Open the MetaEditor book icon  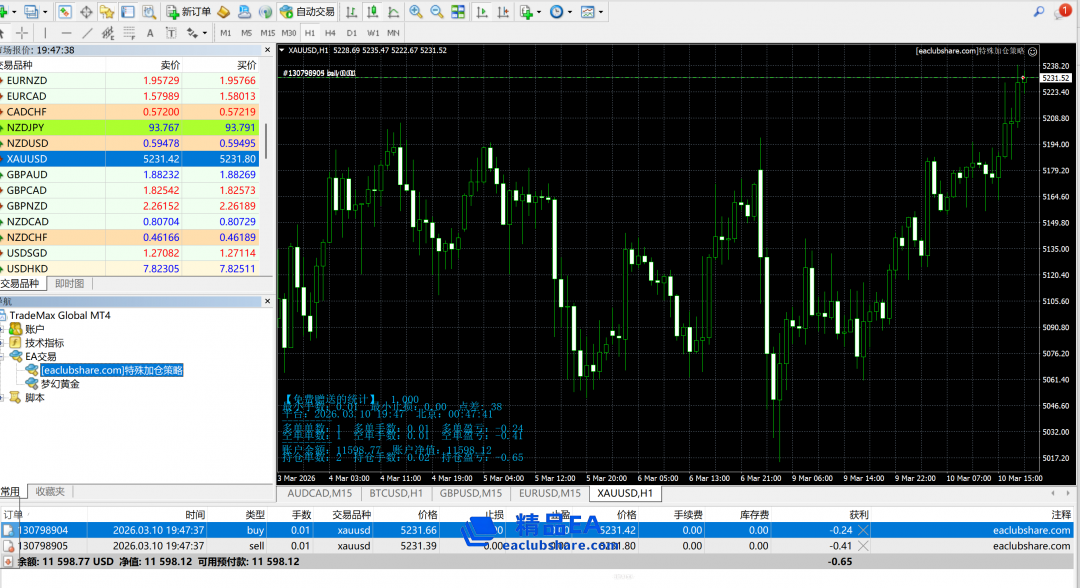pos(224,12)
